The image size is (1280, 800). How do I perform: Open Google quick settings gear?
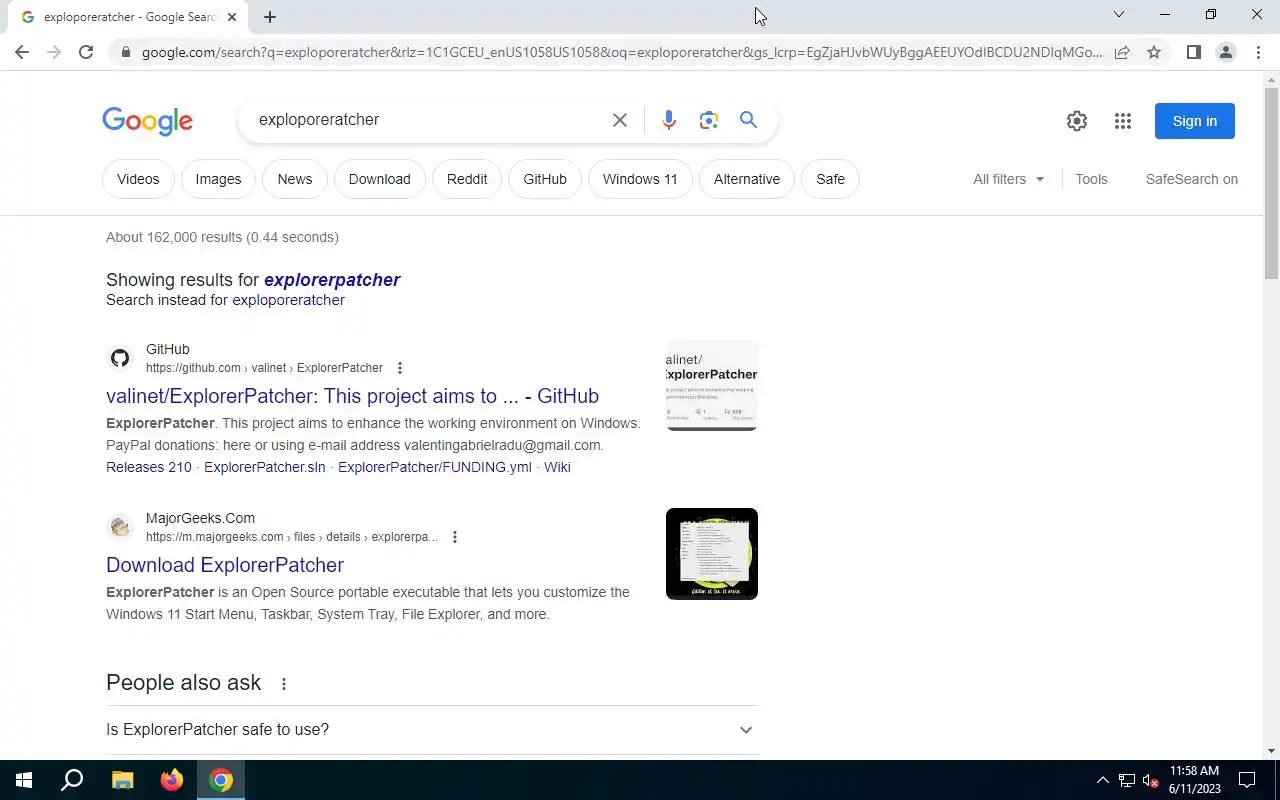(x=1077, y=121)
